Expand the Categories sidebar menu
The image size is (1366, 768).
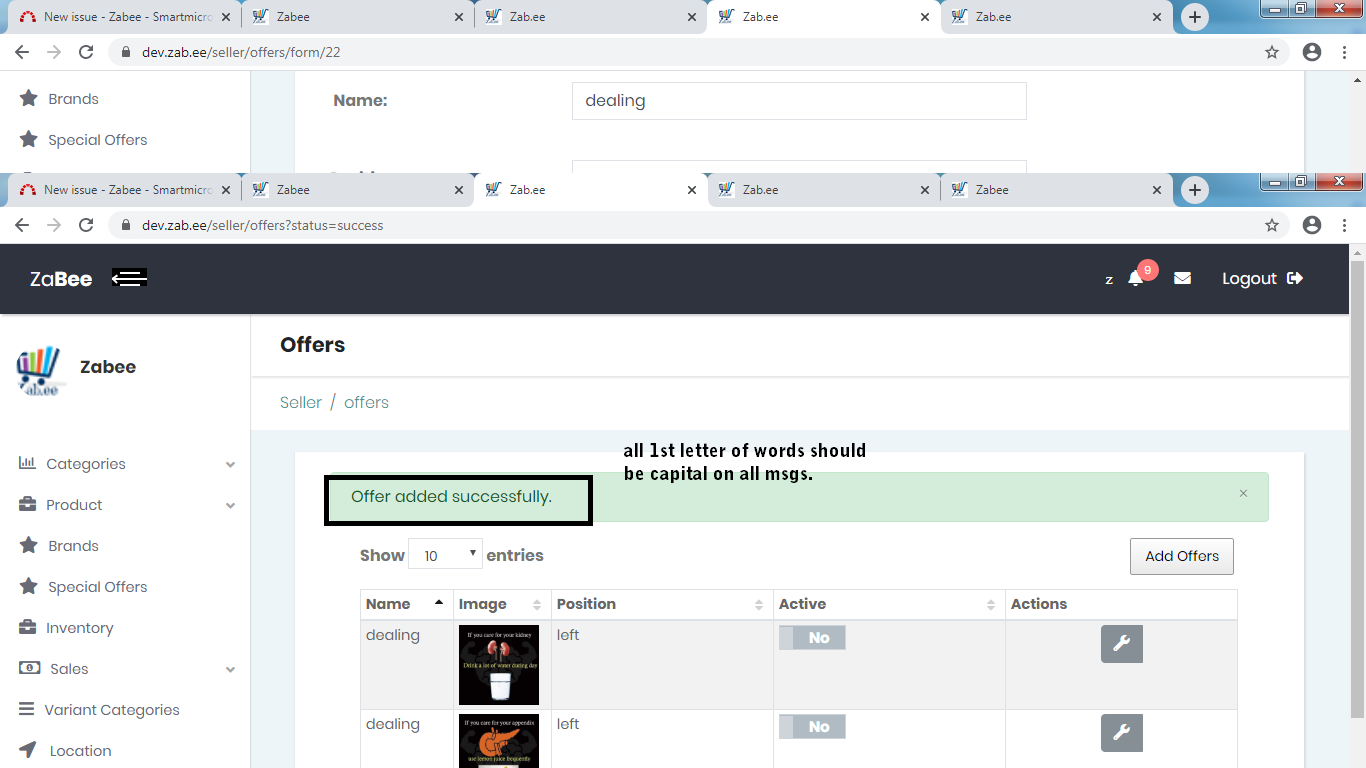(x=126, y=464)
